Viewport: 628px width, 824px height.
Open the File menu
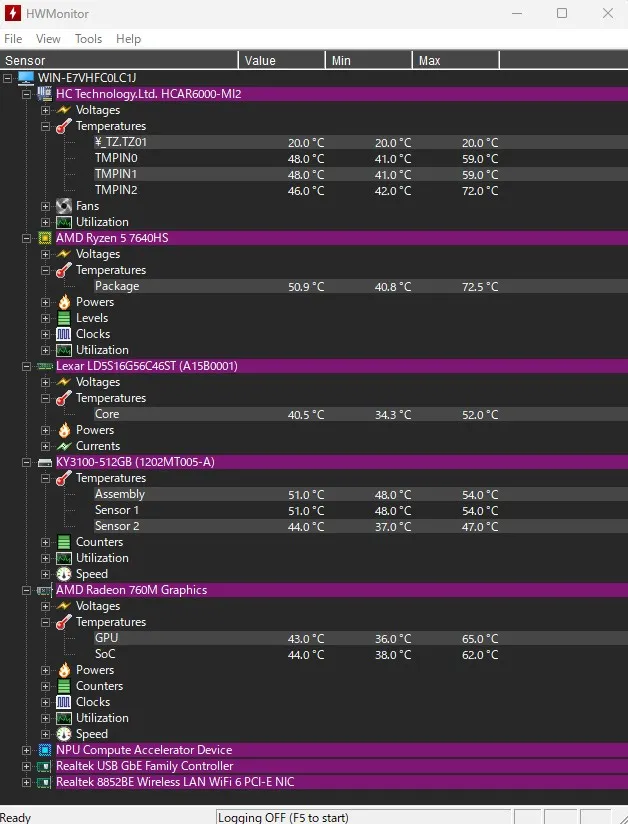coord(13,39)
